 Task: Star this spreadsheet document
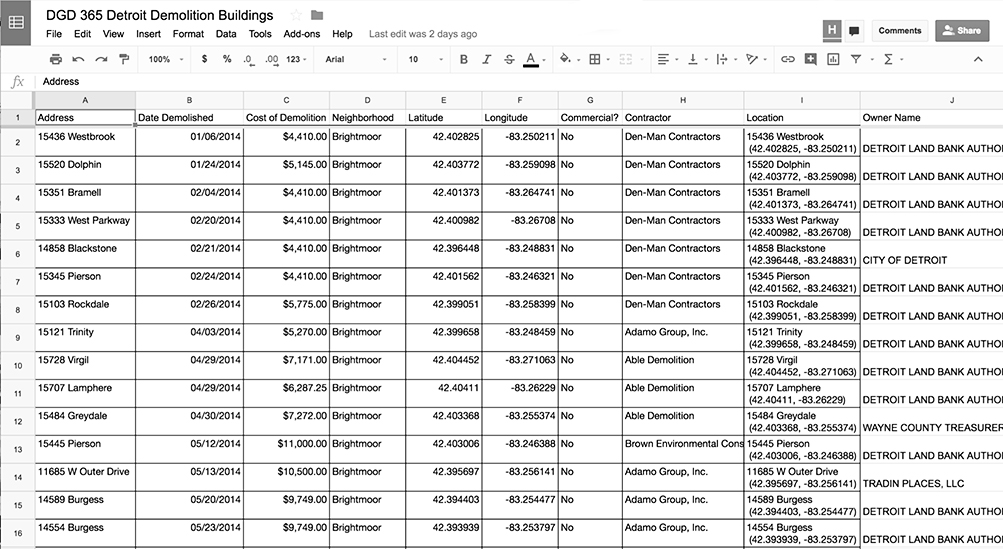[x=296, y=15]
